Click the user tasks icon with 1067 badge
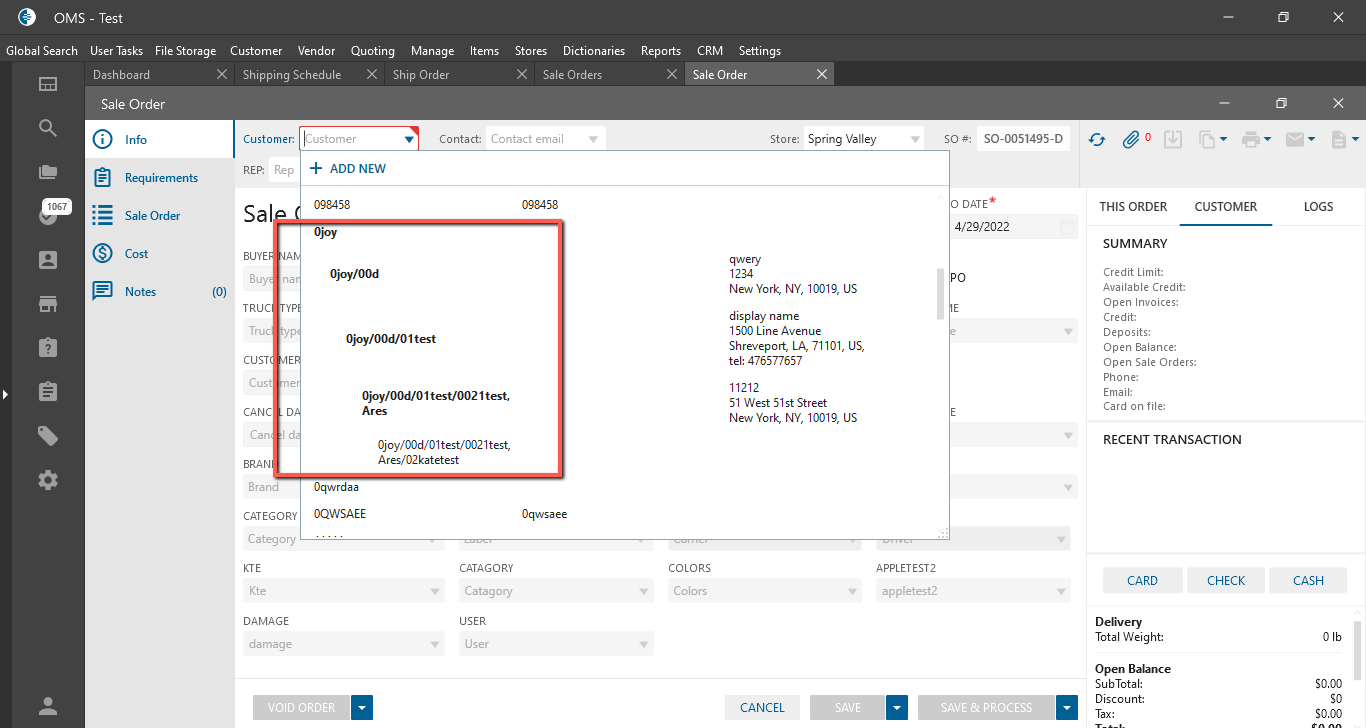This screenshot has width=1366, height=728. click(47, 215)
